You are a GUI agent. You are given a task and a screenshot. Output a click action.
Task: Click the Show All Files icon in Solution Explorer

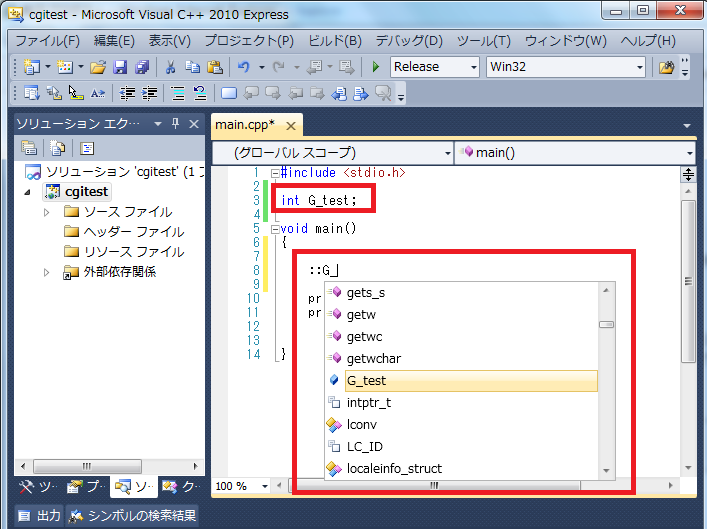point(58,148)
